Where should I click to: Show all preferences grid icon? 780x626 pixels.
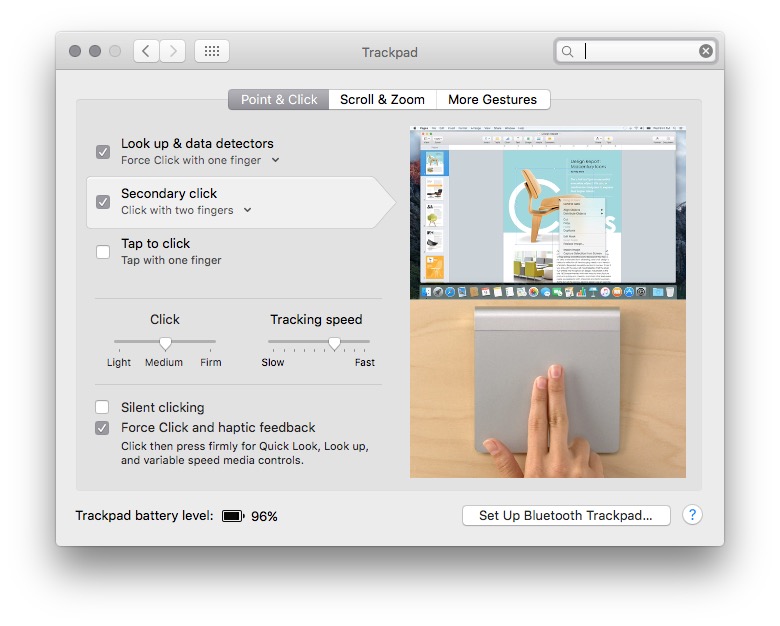(212, 51)
